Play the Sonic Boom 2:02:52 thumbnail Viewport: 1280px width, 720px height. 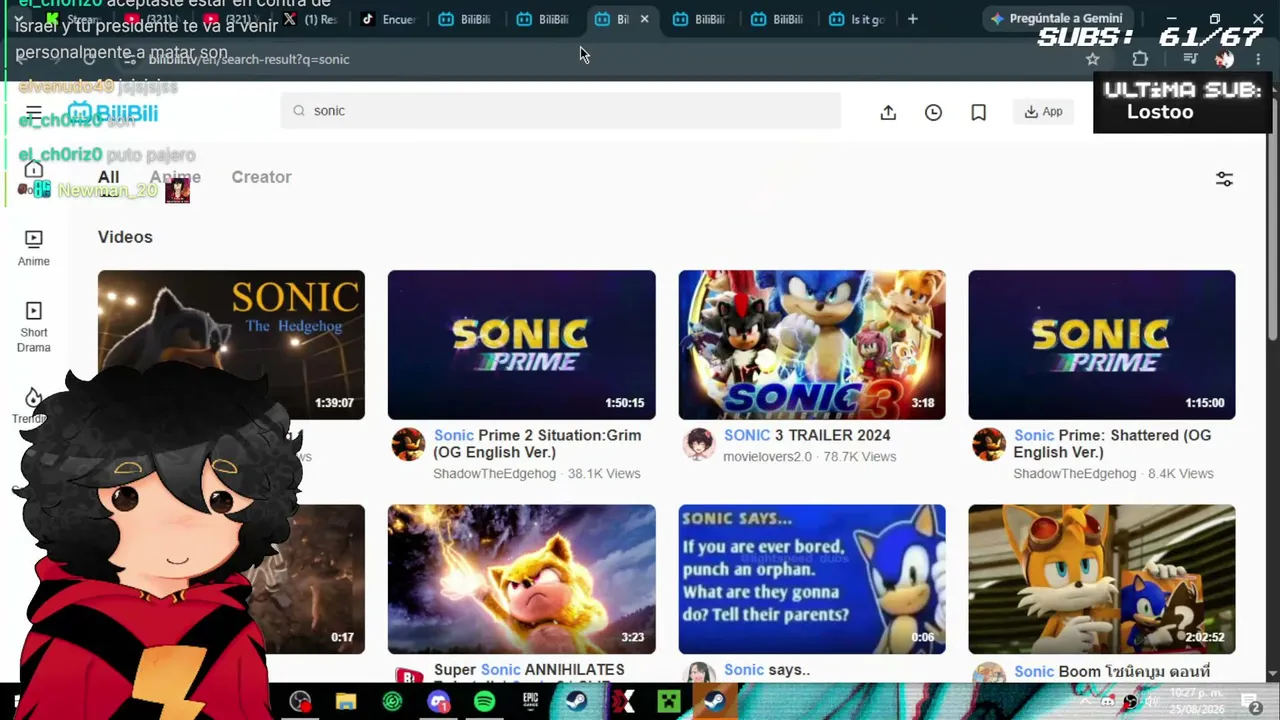tap(1102, 579)
